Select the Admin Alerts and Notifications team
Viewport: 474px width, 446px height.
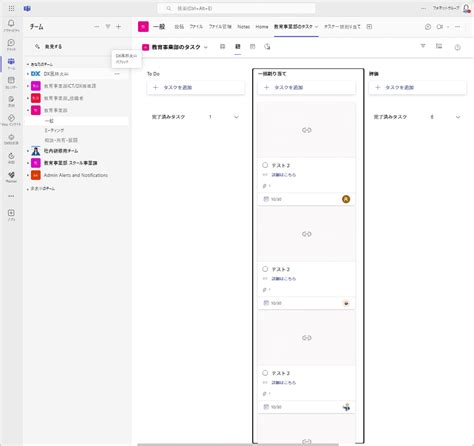coord(76,175)
